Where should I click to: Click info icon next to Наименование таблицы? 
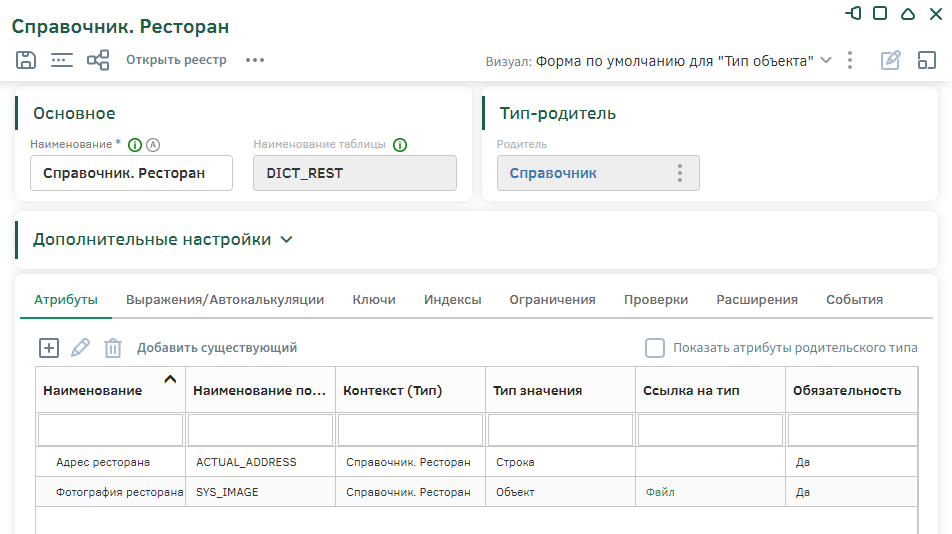(400, 144)
